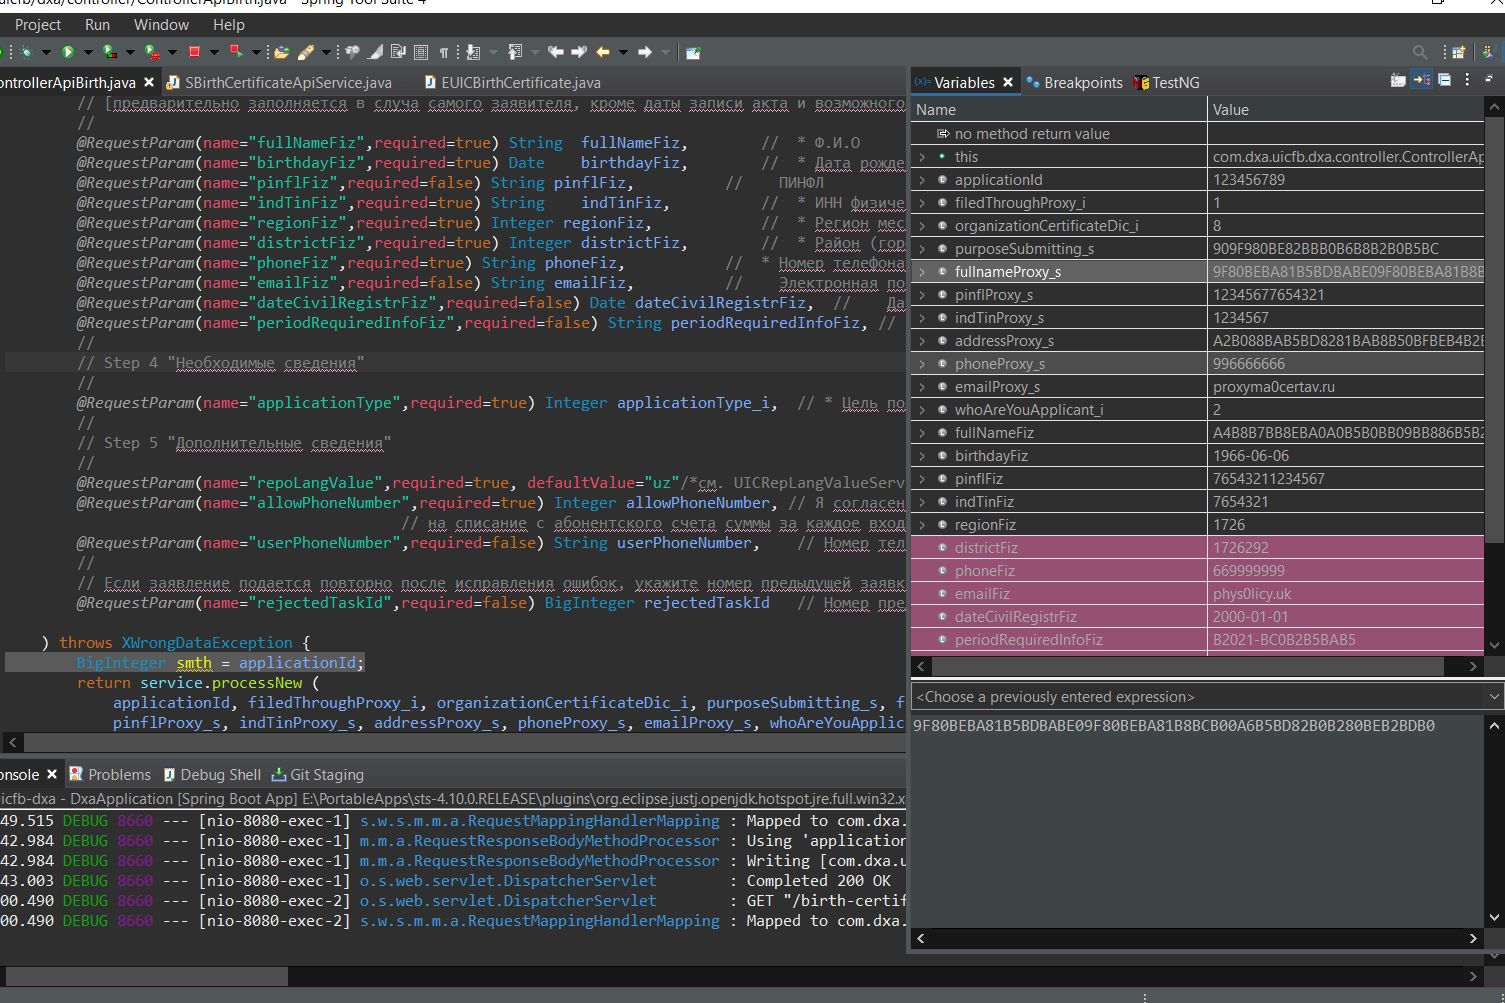Click the Variables view horizontal scrollbar
The image size is (1505, 1003).
click(x=1190, y=666)
